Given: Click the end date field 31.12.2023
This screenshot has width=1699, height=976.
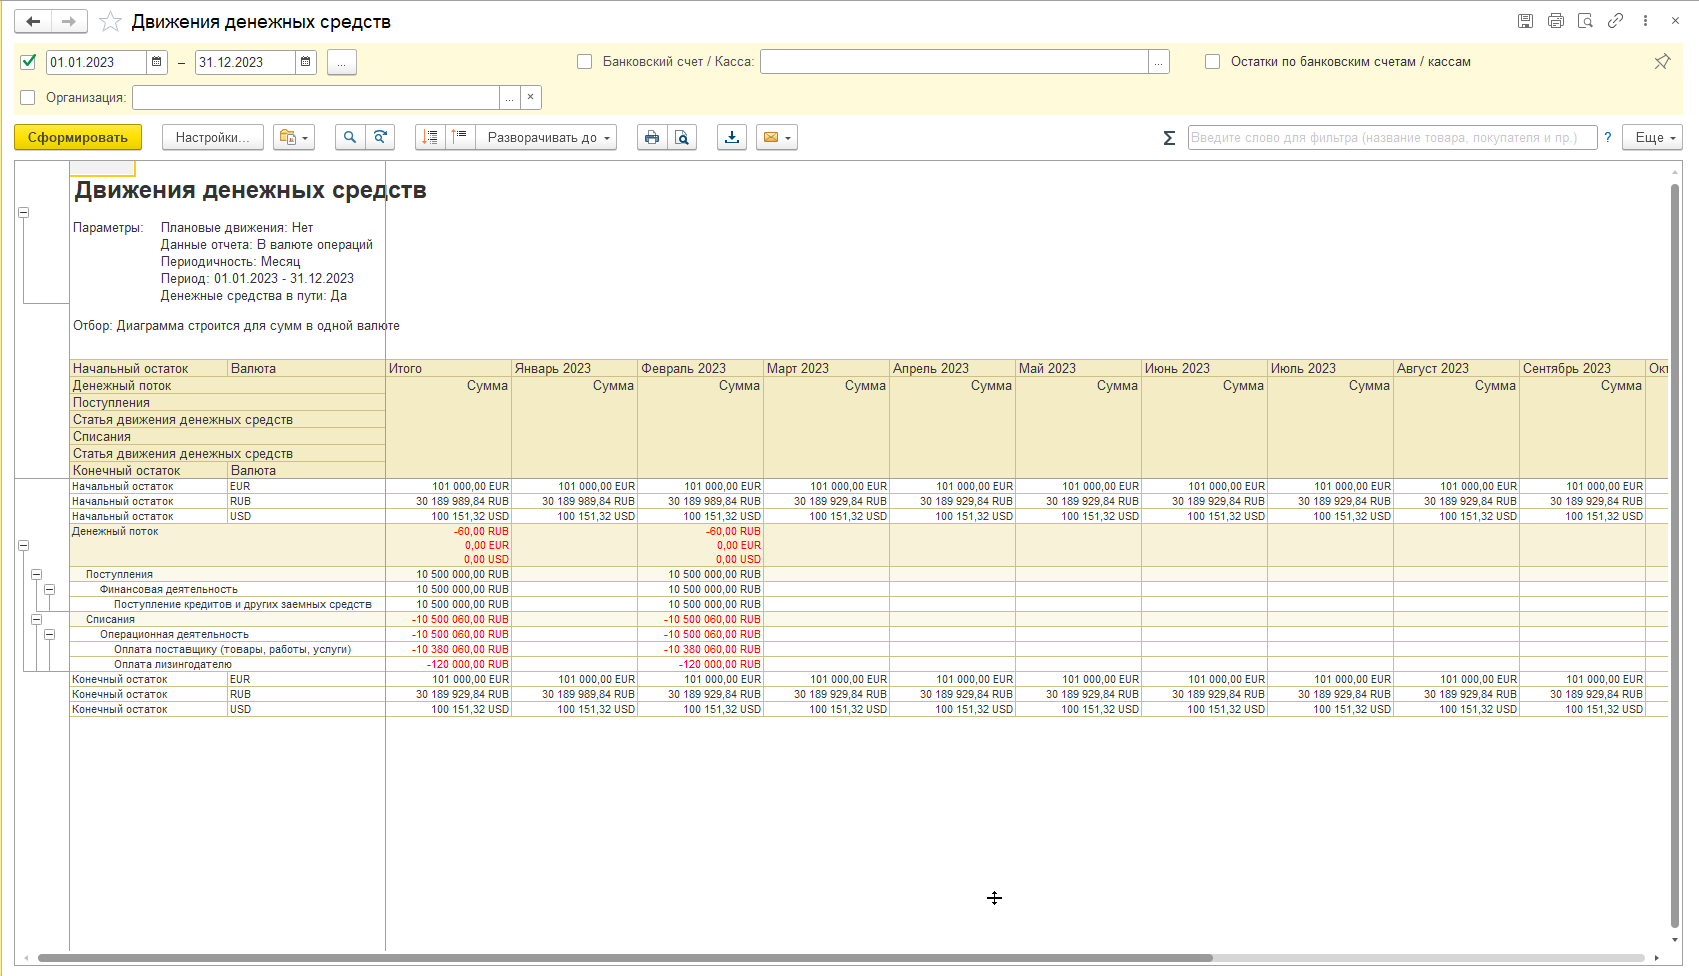Looking at the screenshot, I should pos(245,62).
